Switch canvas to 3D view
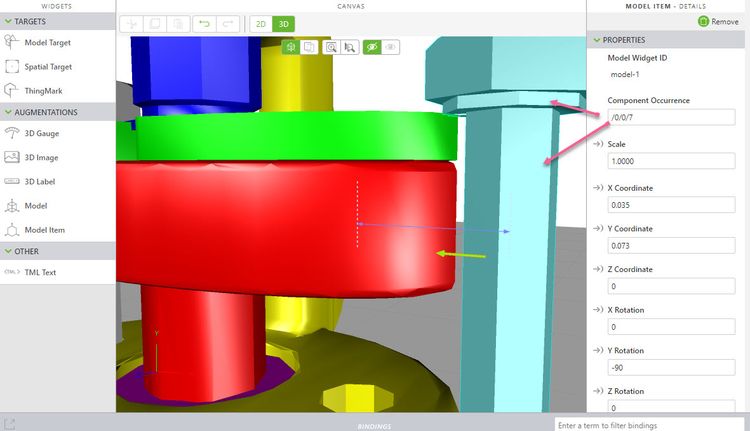 (x=284, y=24)
